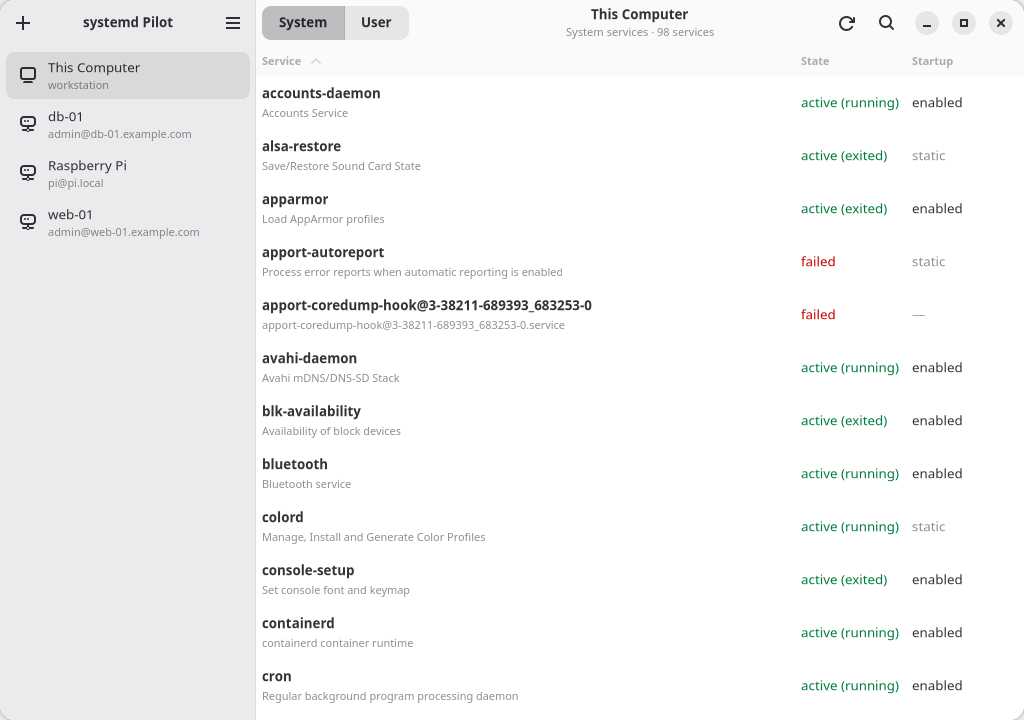Screen dimensions: 1024x720
Task: Sort by the State column header
Action: 815,61
